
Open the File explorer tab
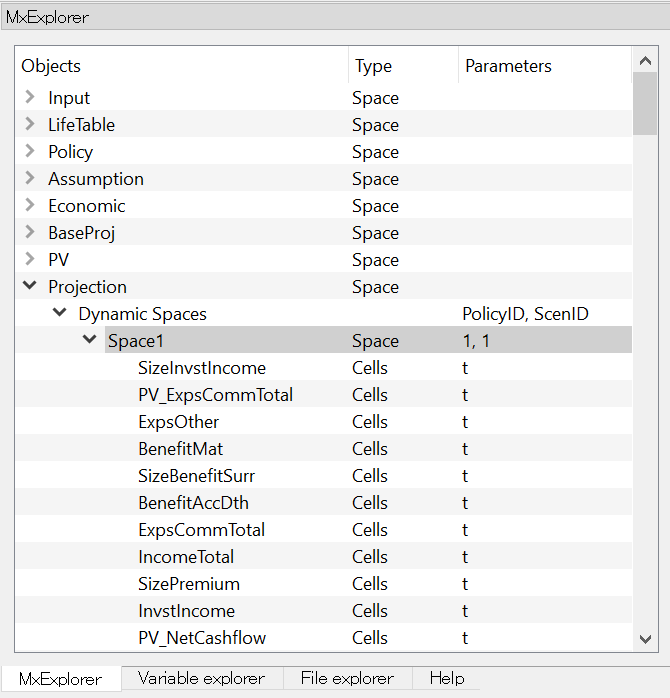pyautogui.click(x=348, y=678)
